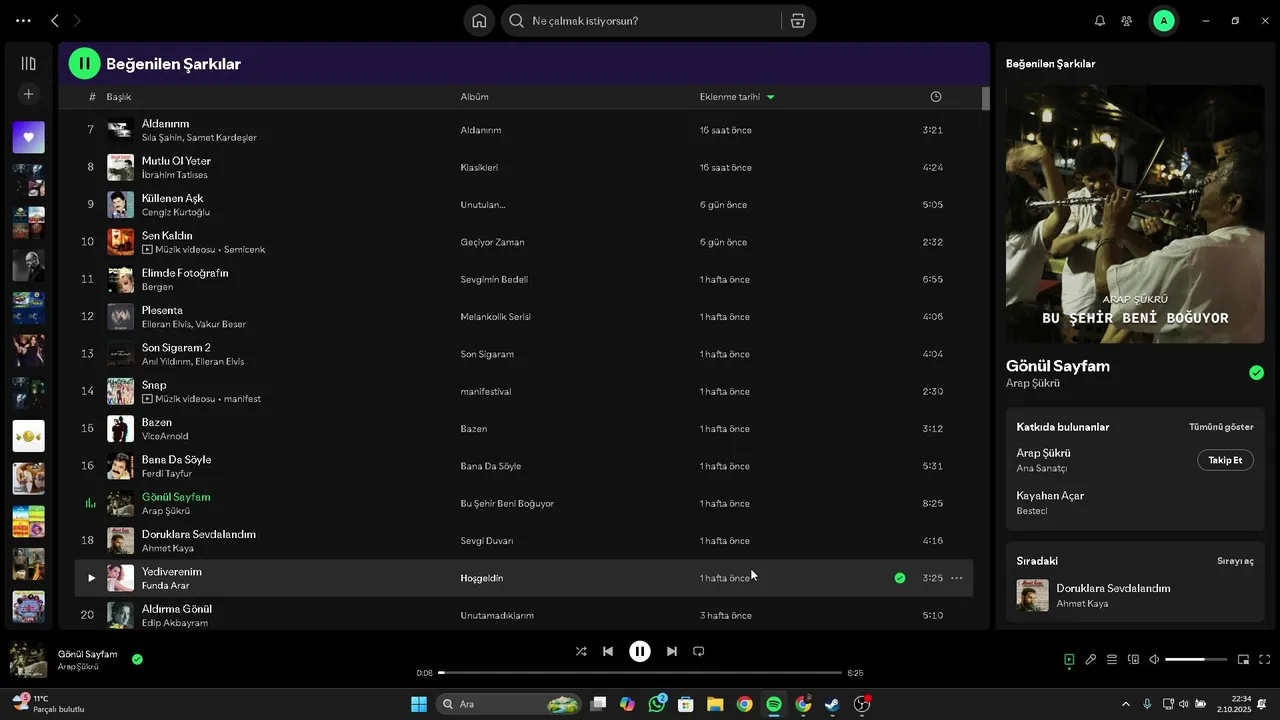Open more options for Yedİverenİm row
1280x720 pixels.
(957, 578)
